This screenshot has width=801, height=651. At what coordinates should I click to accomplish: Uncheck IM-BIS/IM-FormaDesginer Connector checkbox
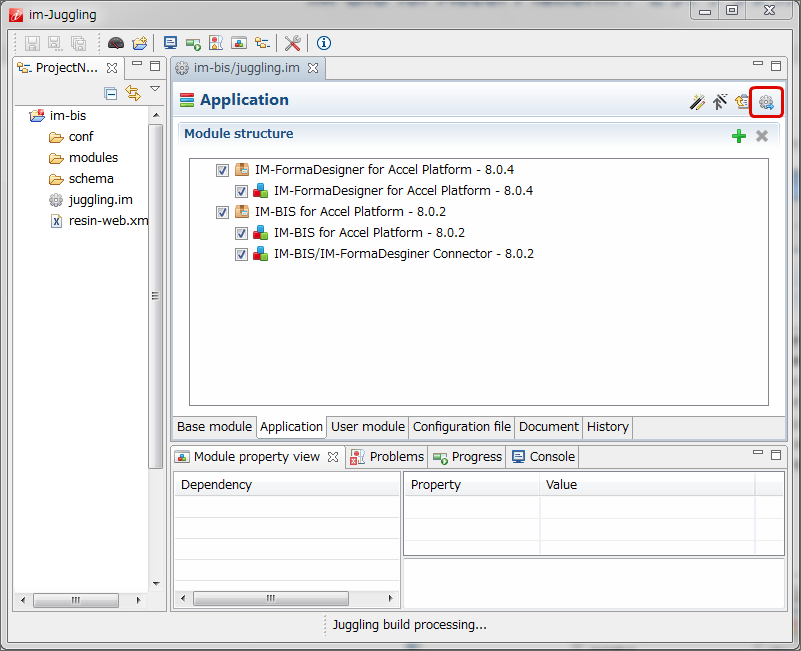[241, 254]
